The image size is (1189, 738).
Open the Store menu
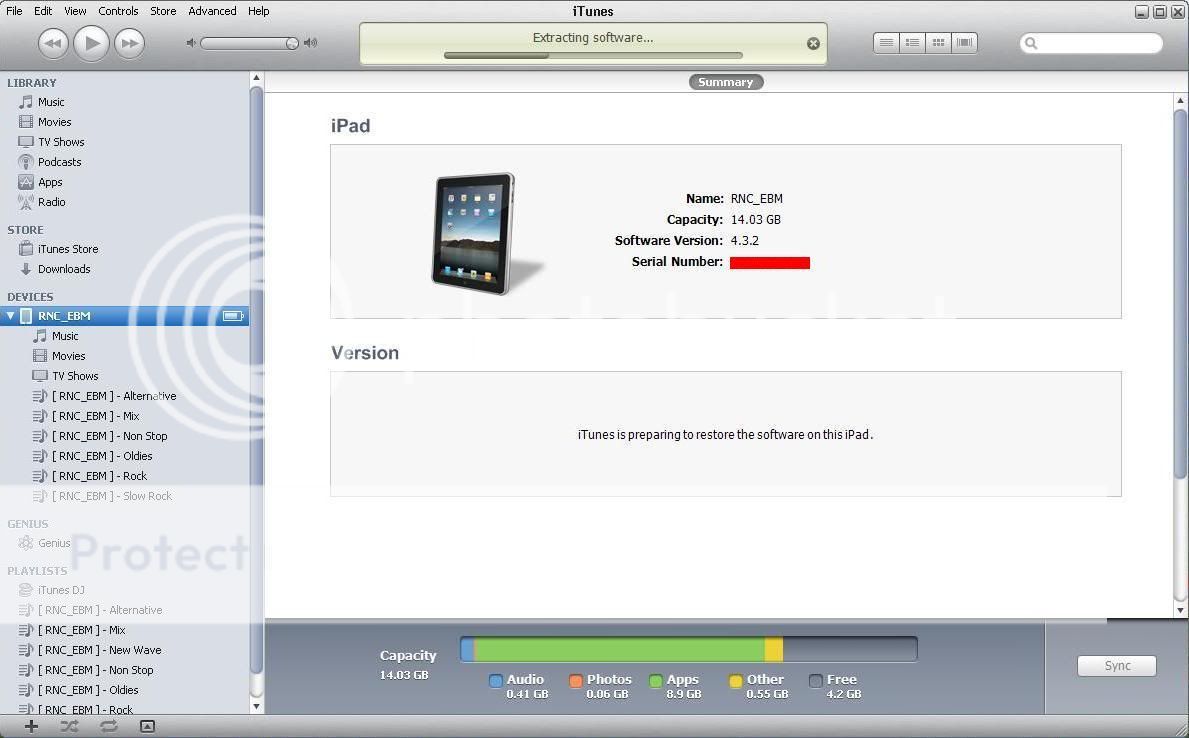pos(163,11)
